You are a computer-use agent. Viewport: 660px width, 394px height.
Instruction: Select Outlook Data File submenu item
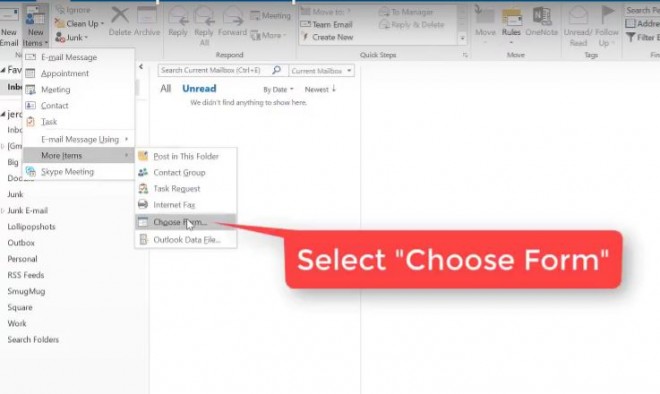(x=186, y=240)
